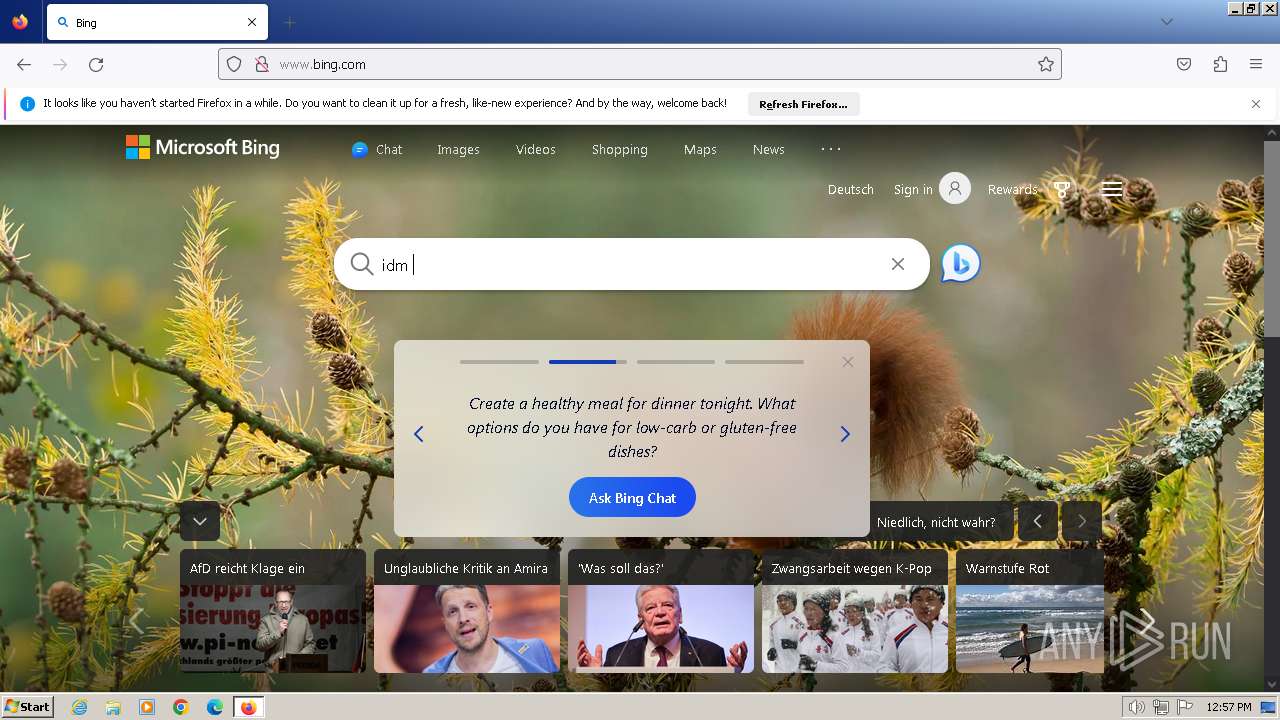Open the Images tab
The width and height of the screenshot is (1280, 720).
(x=458, y=149)
